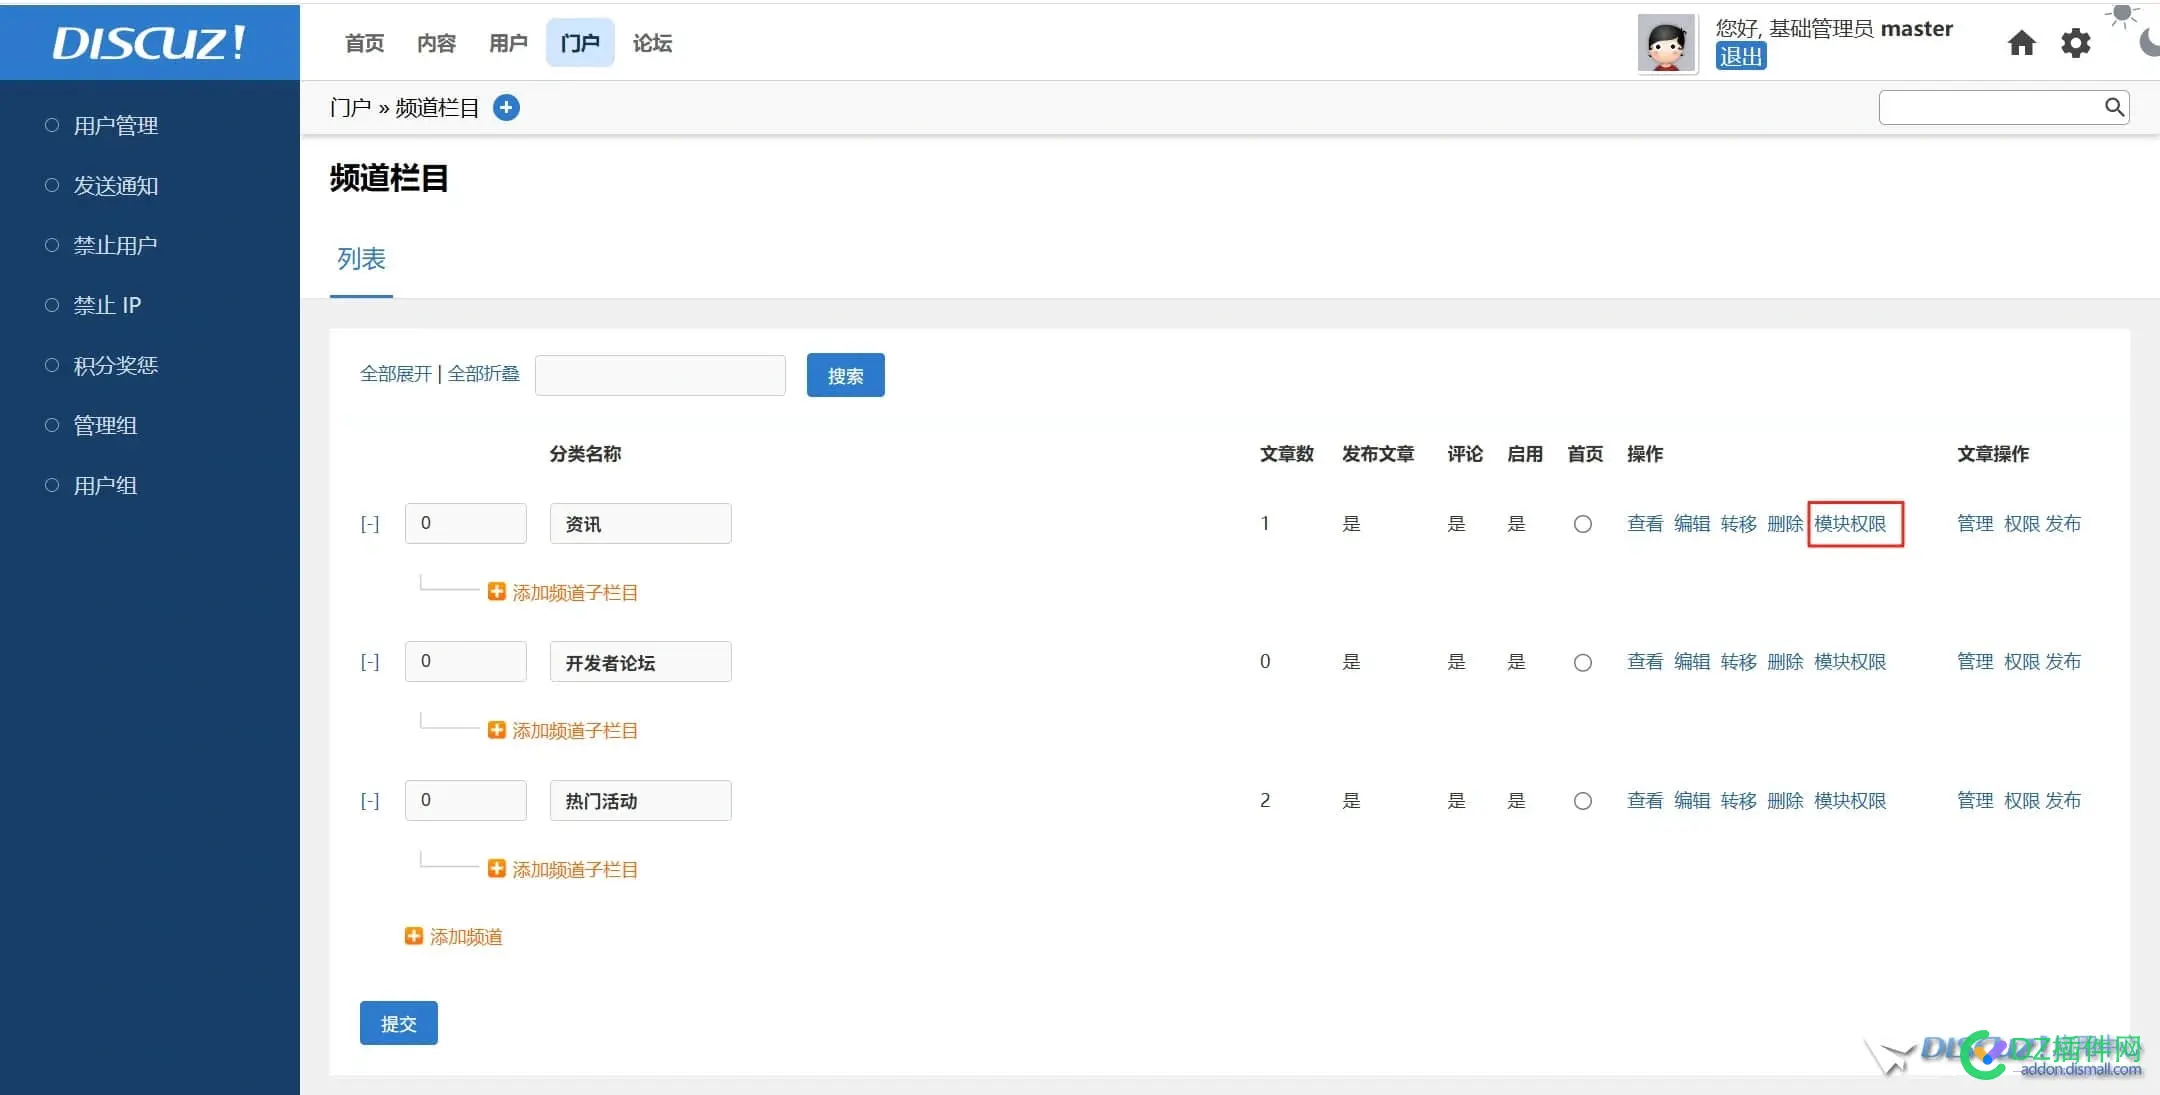Select the 首页 radio for 热门活动 row
This screenshot has width=2160, height=1095.
(1583, 800)
